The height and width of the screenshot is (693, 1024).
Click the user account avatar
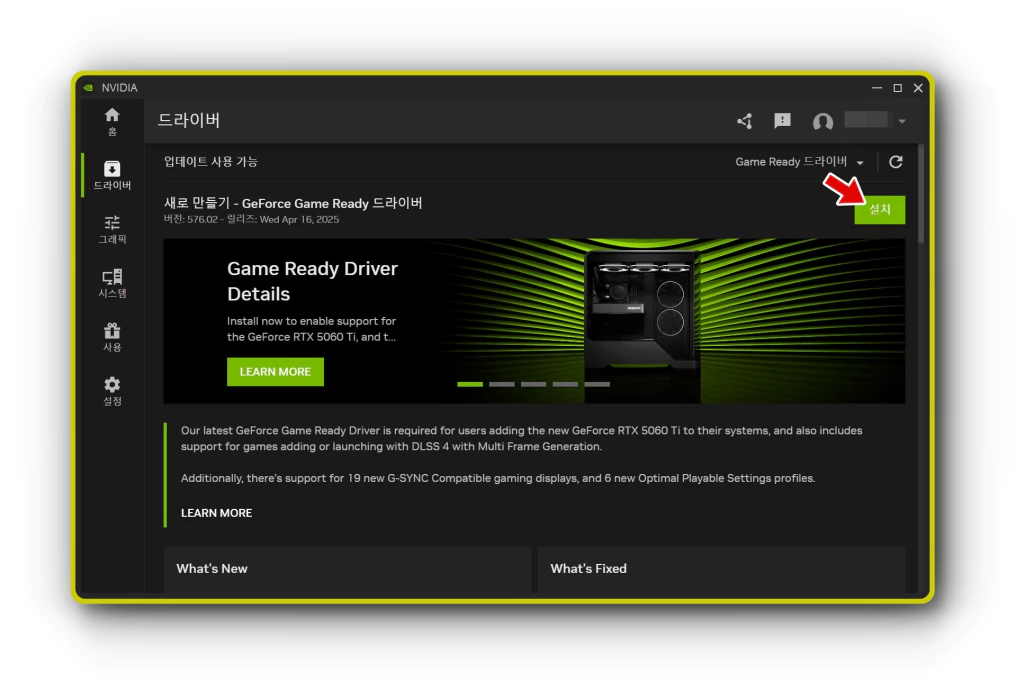(822, 121)
